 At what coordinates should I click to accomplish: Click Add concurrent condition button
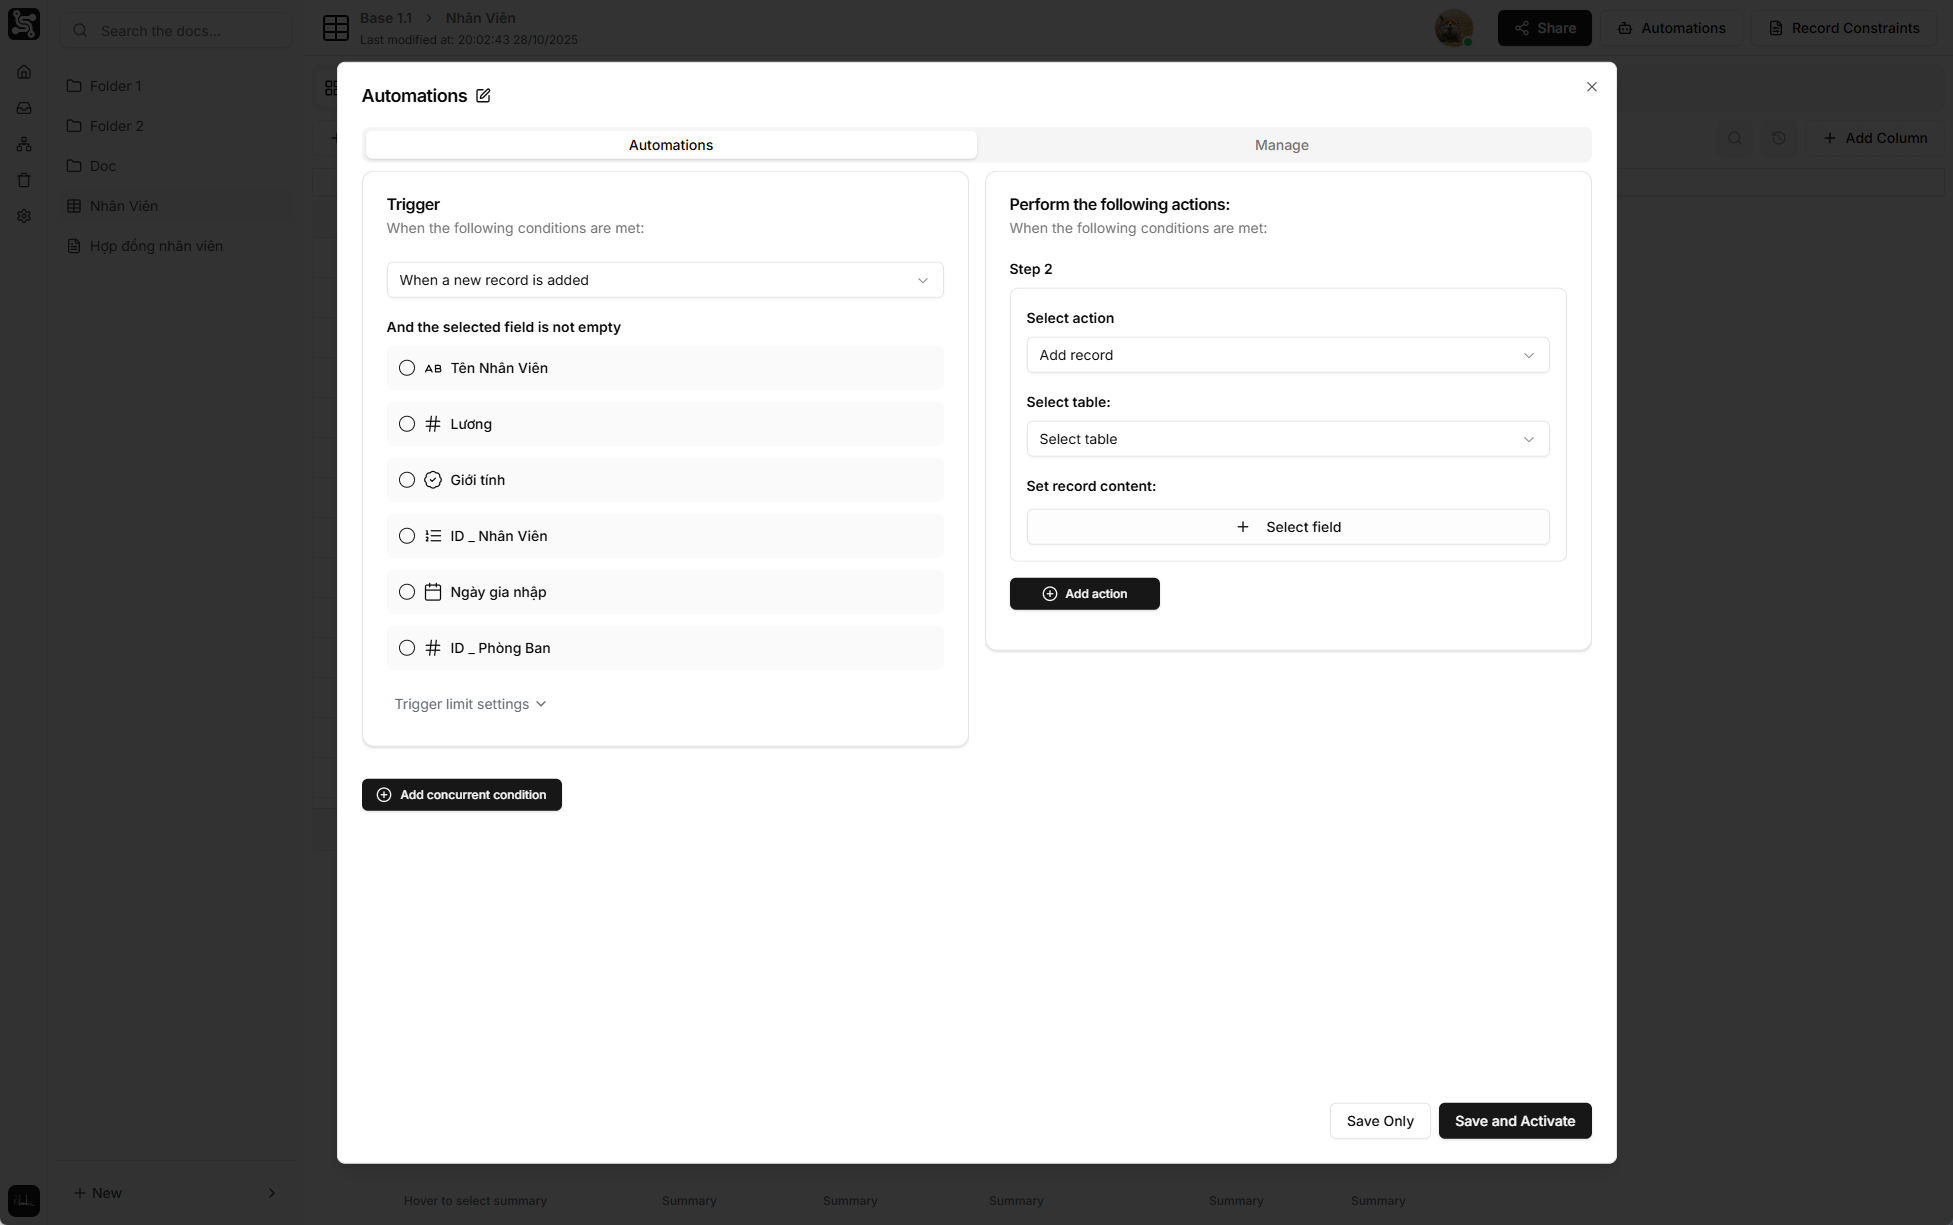pyautogui.click(x=462, y=795)
